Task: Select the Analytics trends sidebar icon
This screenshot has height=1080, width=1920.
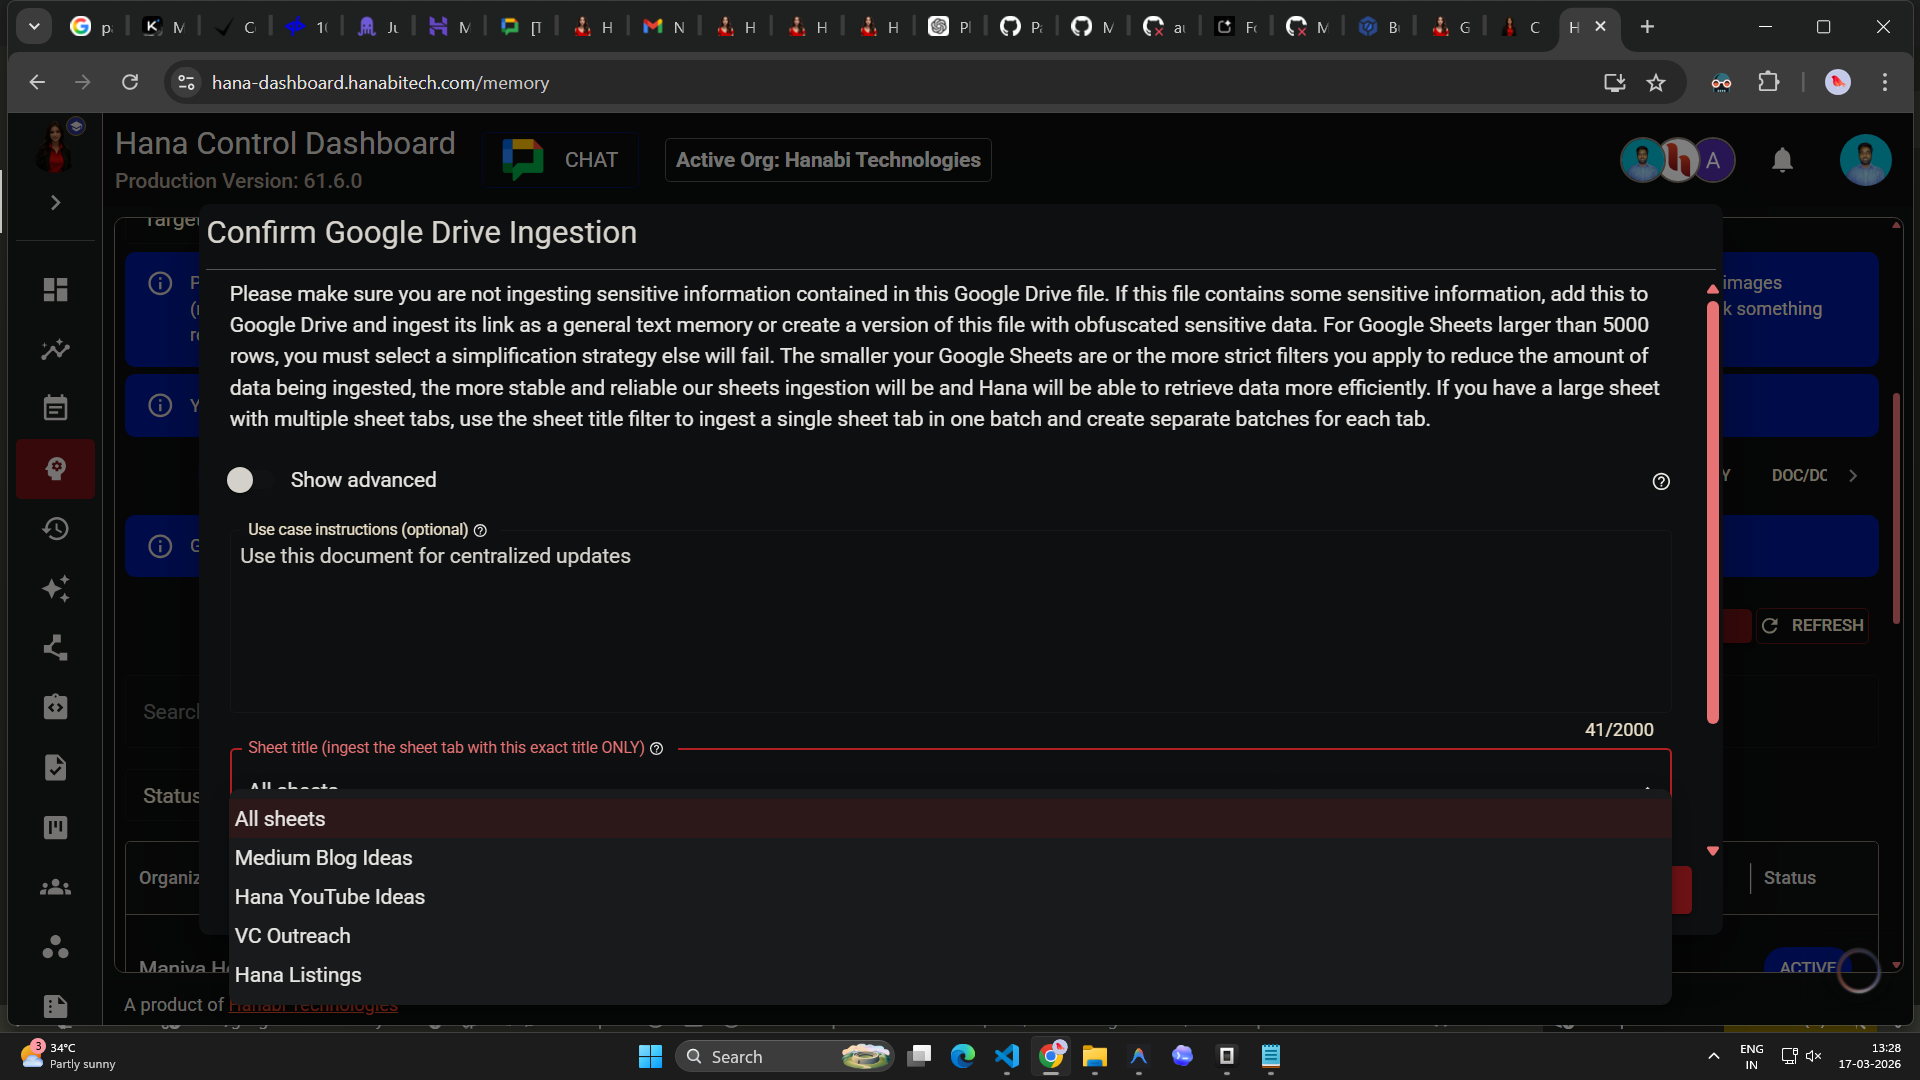Action: [x=55, y=349]
